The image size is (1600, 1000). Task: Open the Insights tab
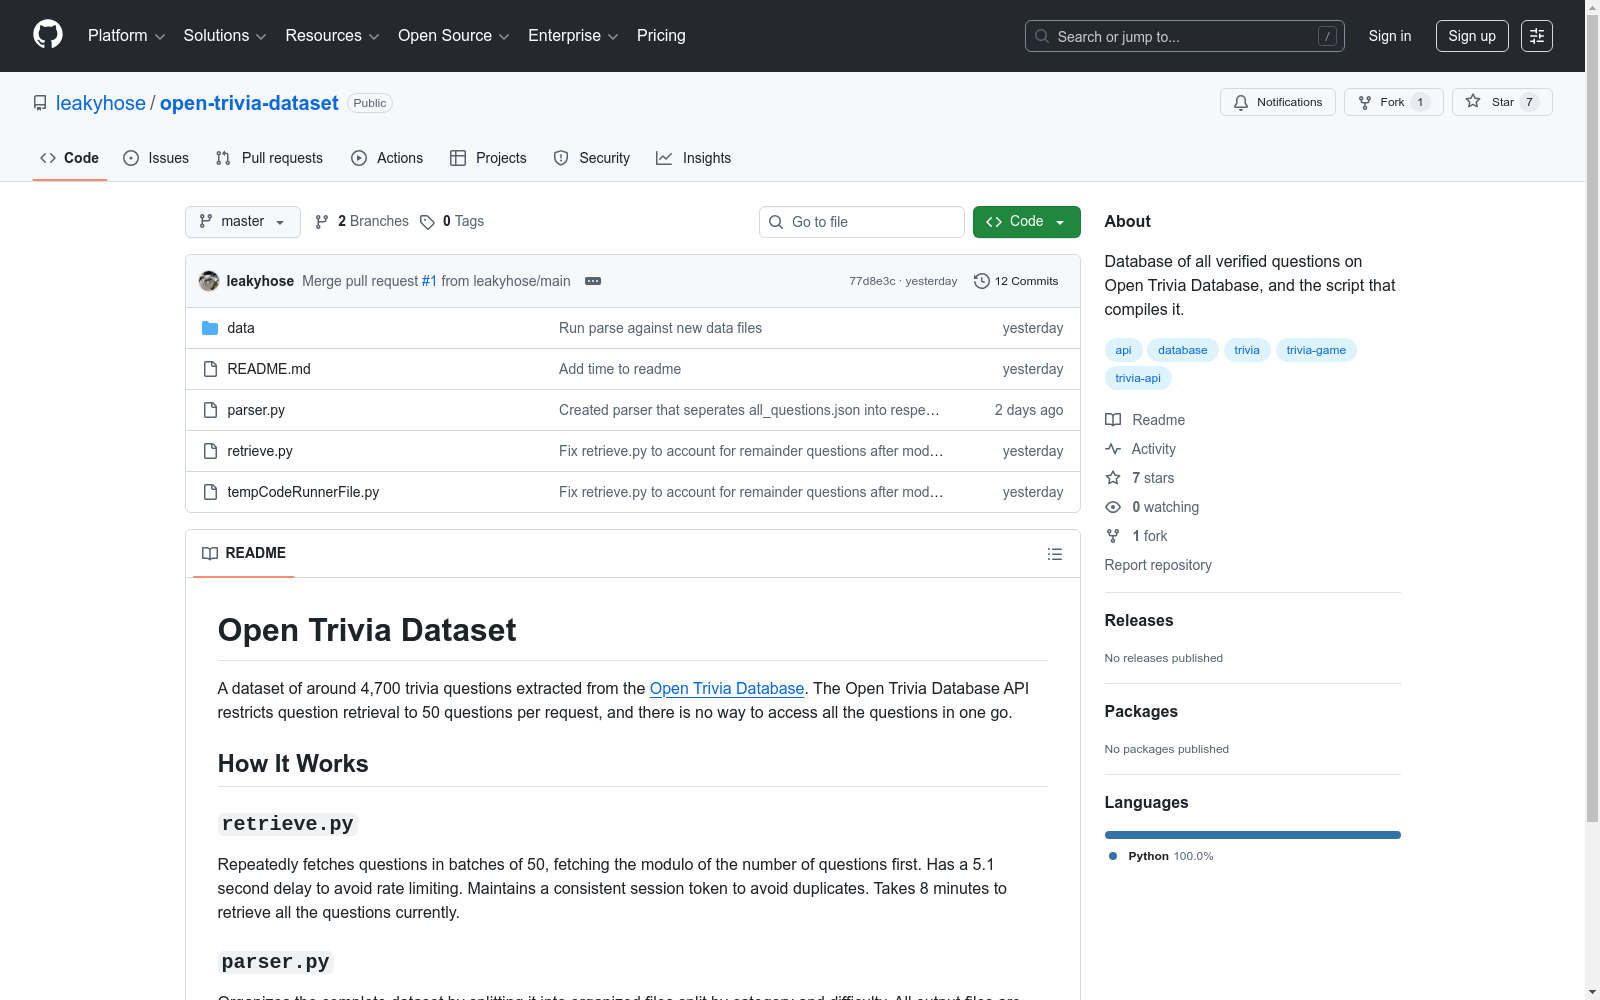pos(694,158)
